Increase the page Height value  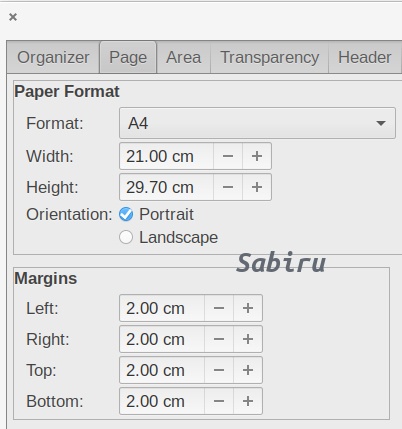tap(257, 187)
